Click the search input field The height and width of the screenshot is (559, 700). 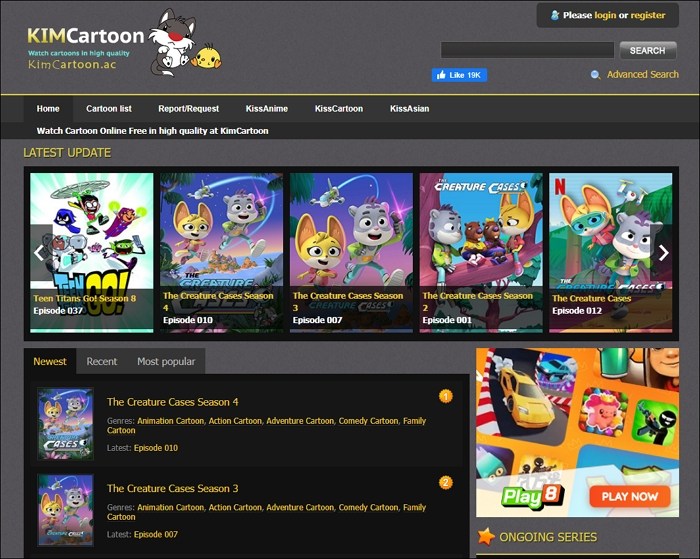527,50
